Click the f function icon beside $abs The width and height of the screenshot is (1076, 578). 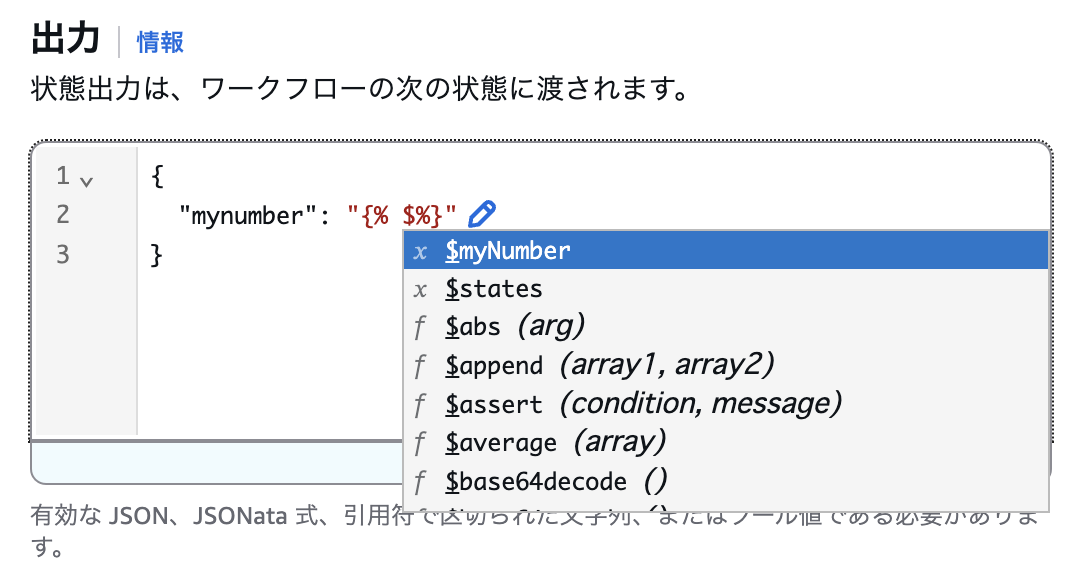click(421, 327)
